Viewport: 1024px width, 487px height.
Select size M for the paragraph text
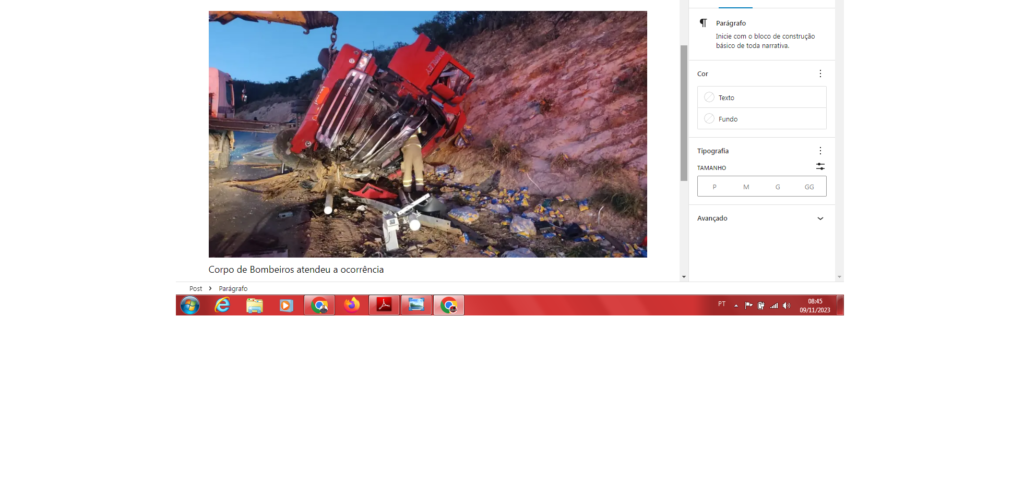point(746,187)
